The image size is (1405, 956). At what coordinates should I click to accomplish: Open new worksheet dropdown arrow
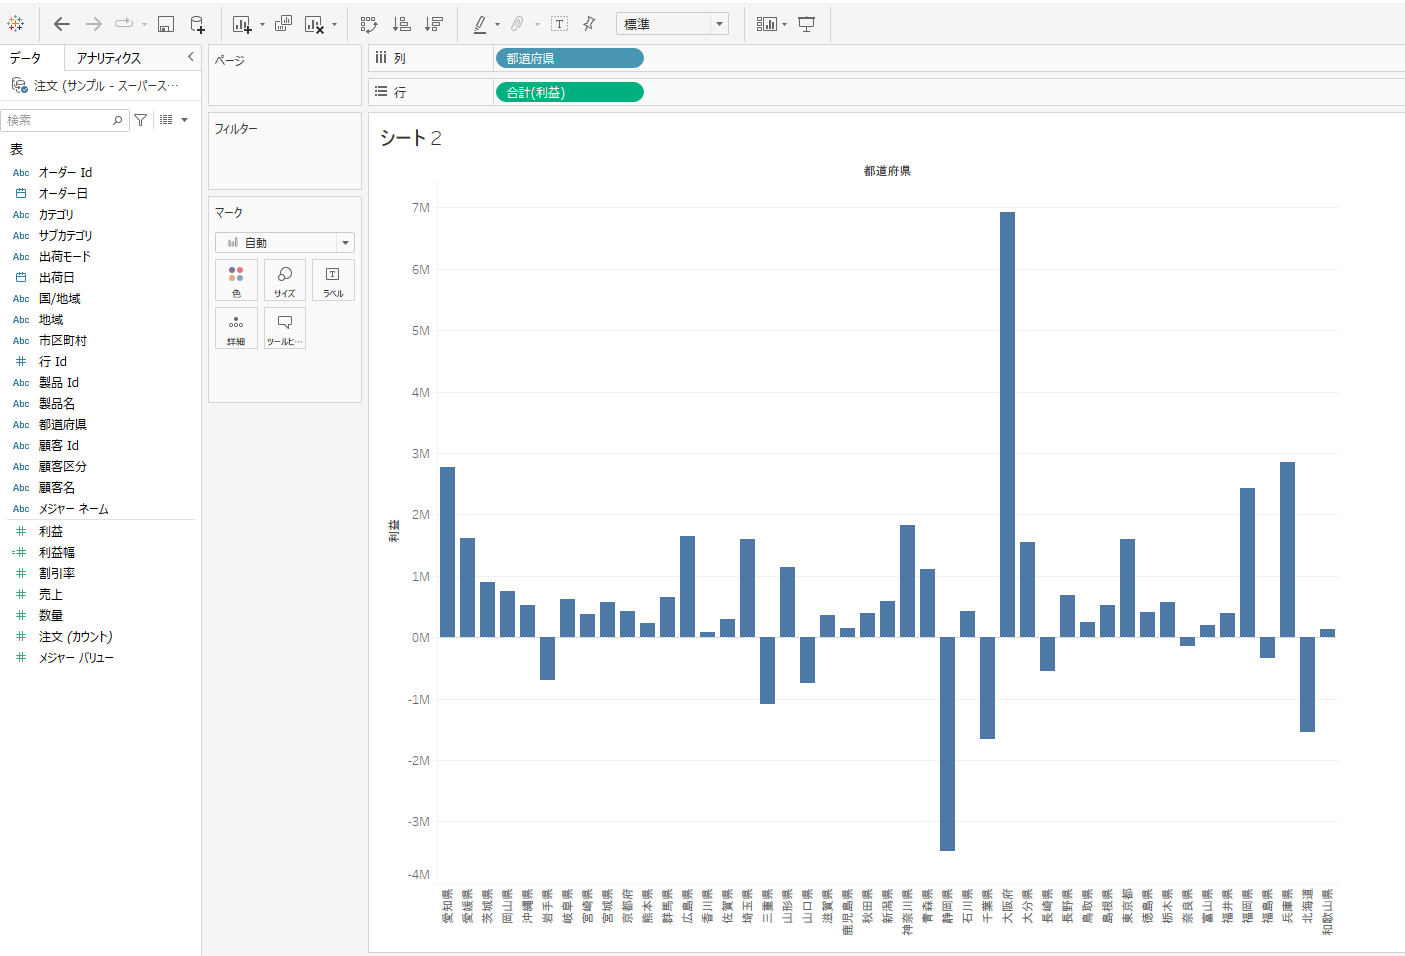[262, 24]
